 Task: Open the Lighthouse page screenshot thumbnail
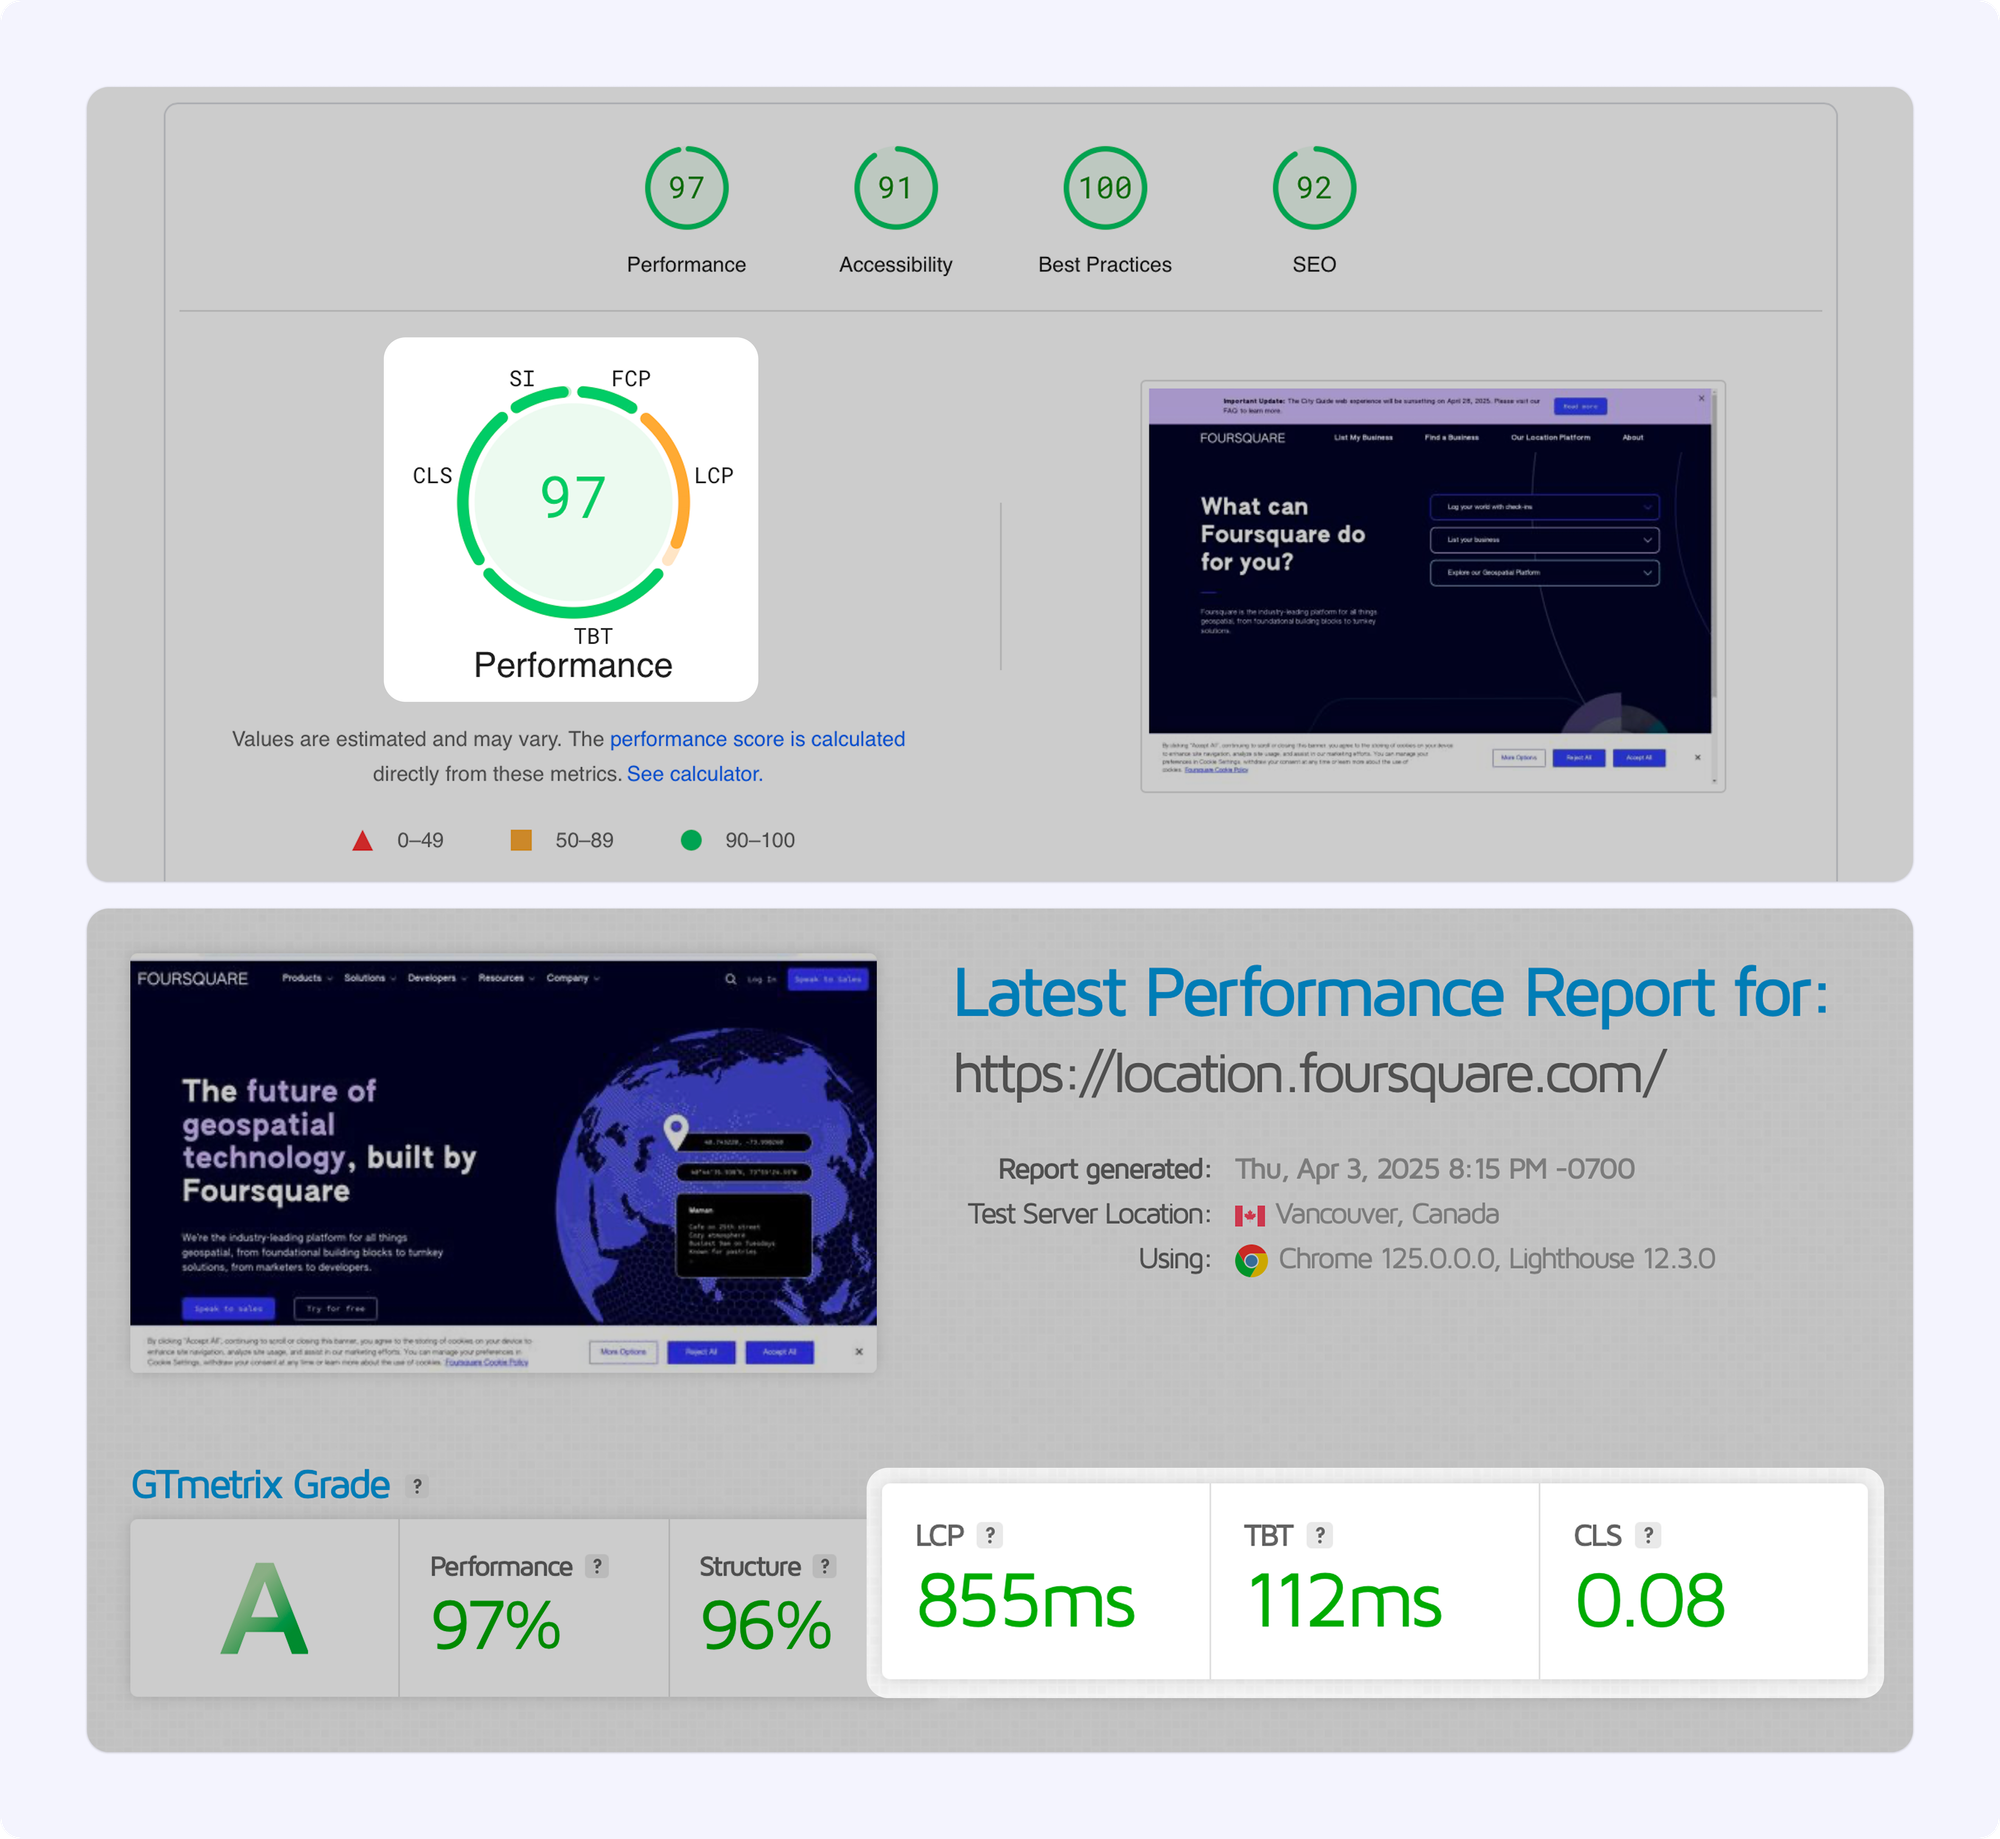click(1432, 586)
